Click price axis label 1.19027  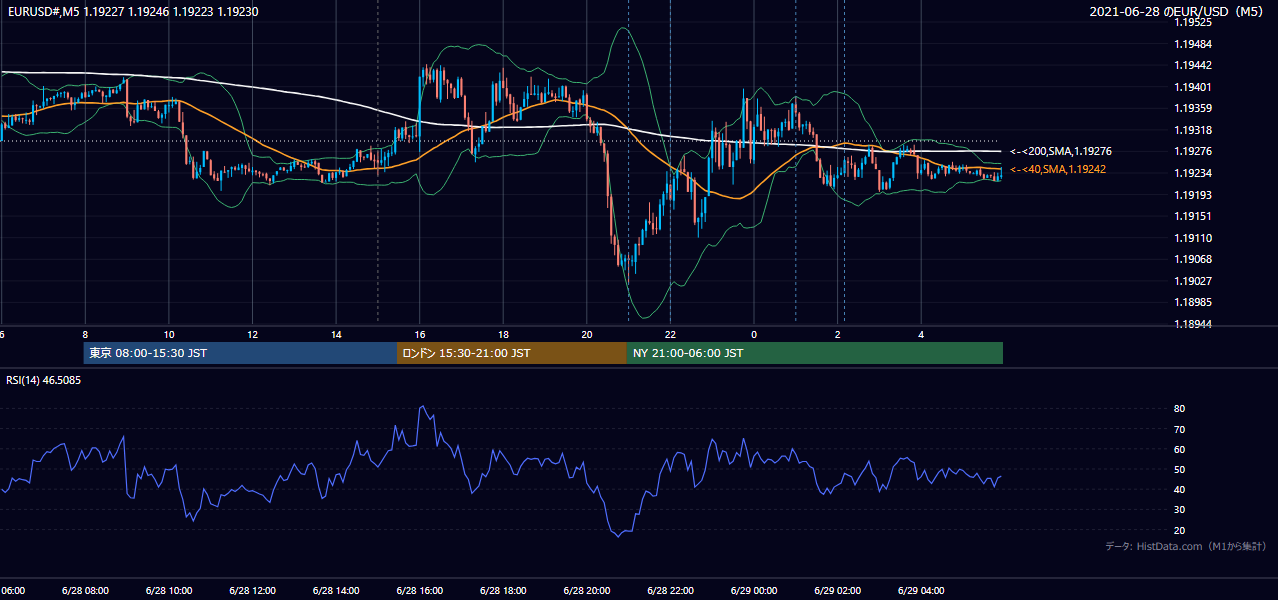click(1193, 281)
